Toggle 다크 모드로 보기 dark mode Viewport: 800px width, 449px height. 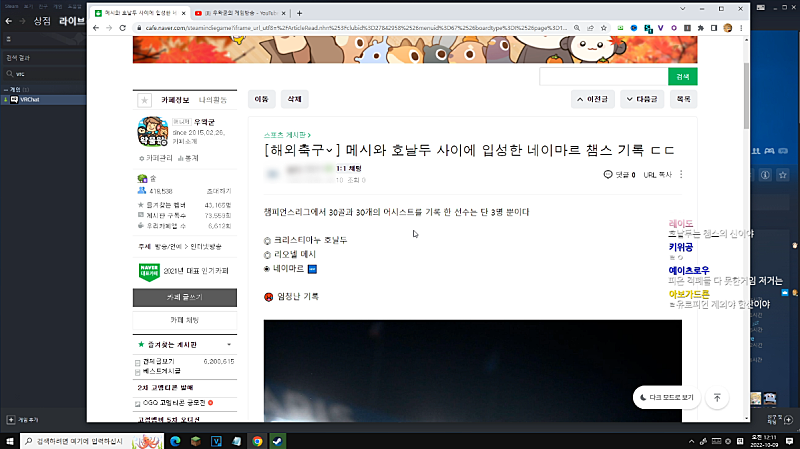(x=667, y=397)
